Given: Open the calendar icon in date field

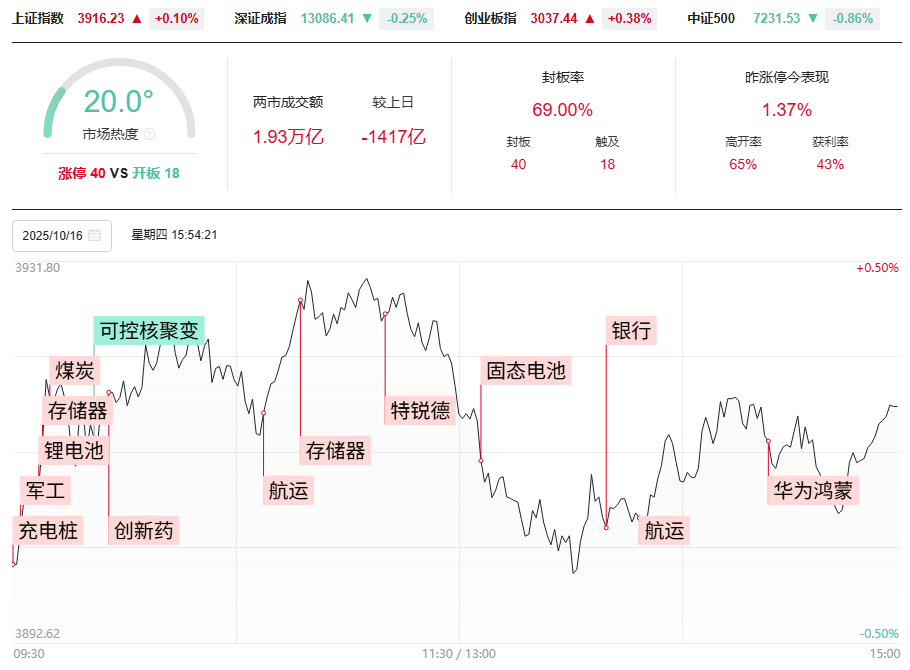Looking at the screenshot, I should pyautogui.click(x=95, y=236).
